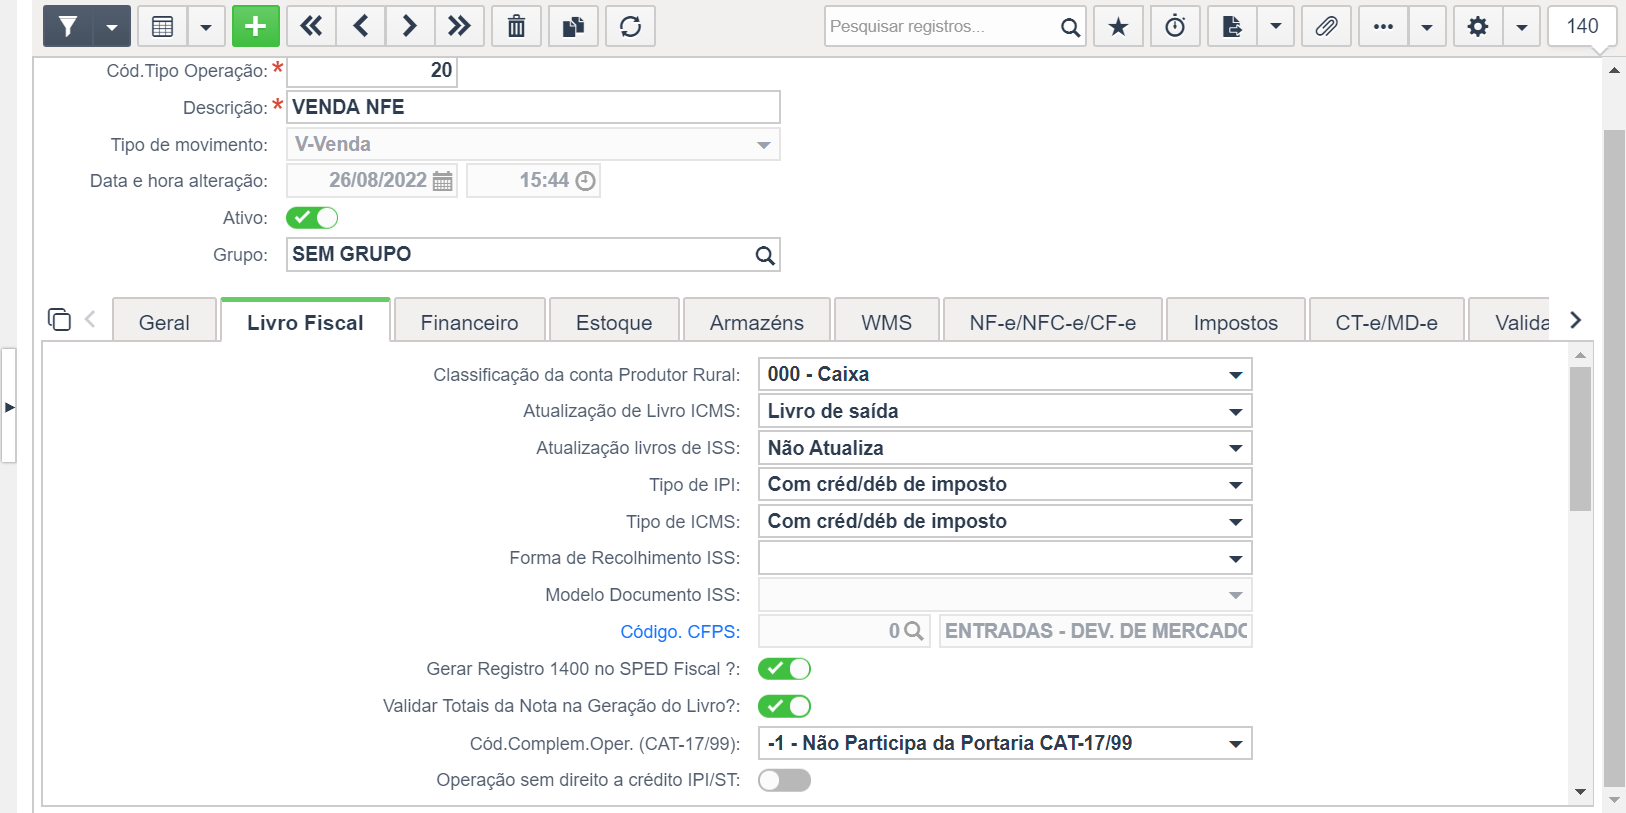1626x813 pixels.
Task: Open Forma de Recolhimento ISS dropdown
Action: (x=1005, y=558)
